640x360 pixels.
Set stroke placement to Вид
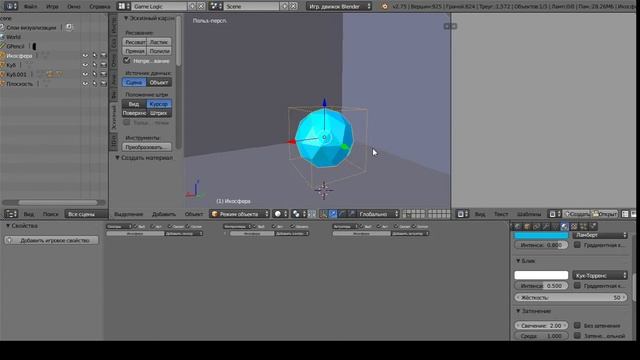click(x=134, y=104)
